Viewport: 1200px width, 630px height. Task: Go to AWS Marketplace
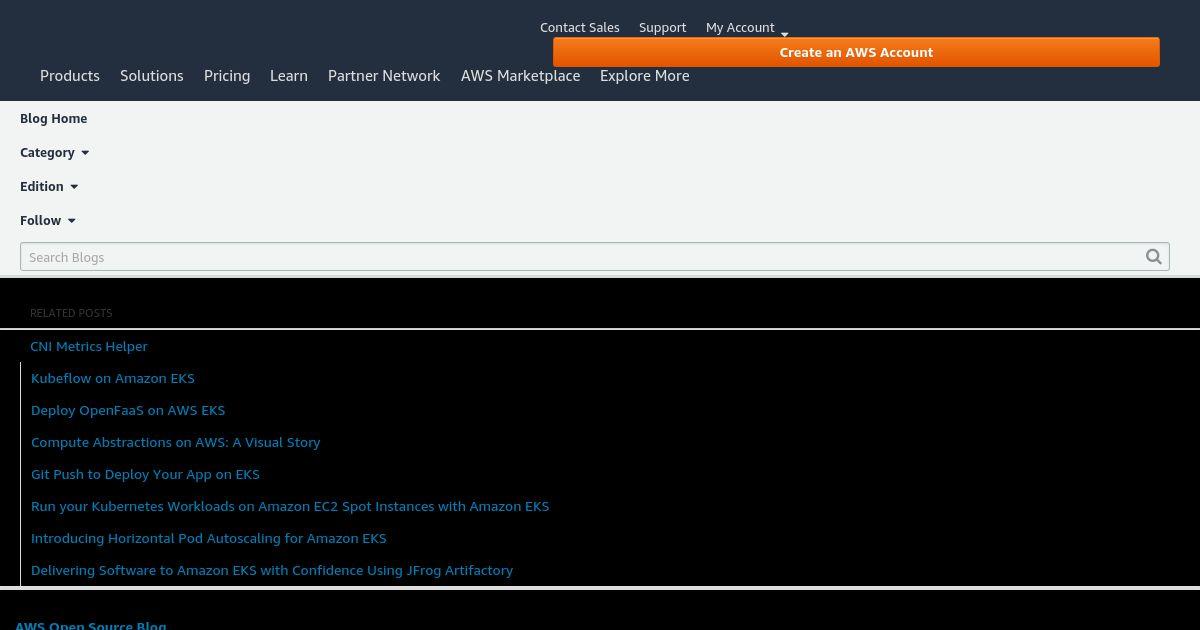(520, 76)
